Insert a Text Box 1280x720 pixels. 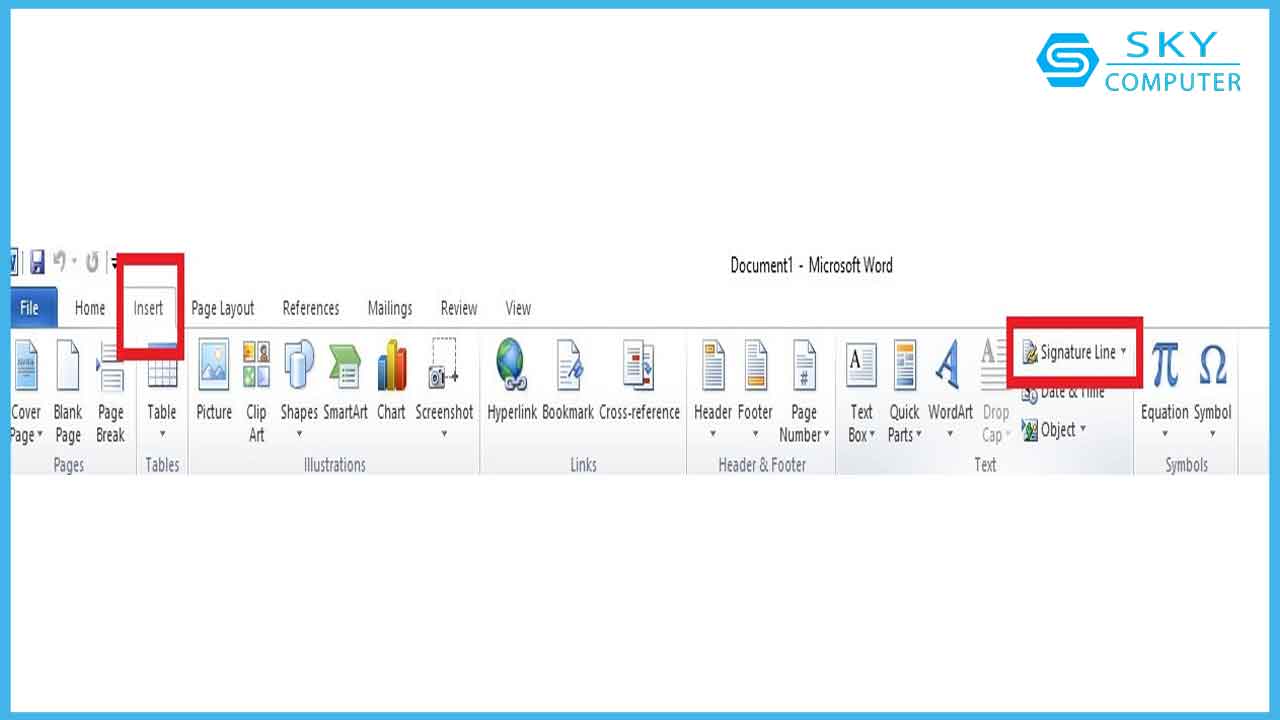tap(861, 391)
